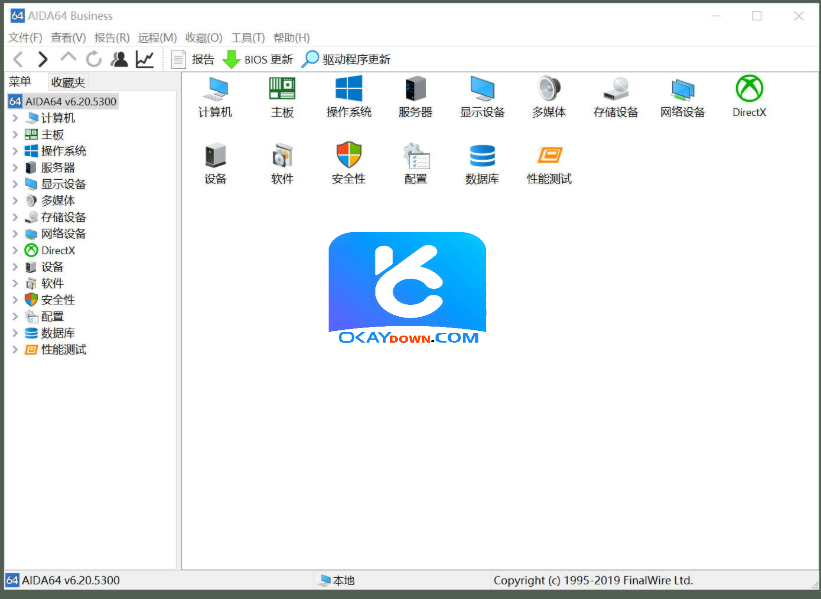Open the 报告(R) menu

coord(112,38)
